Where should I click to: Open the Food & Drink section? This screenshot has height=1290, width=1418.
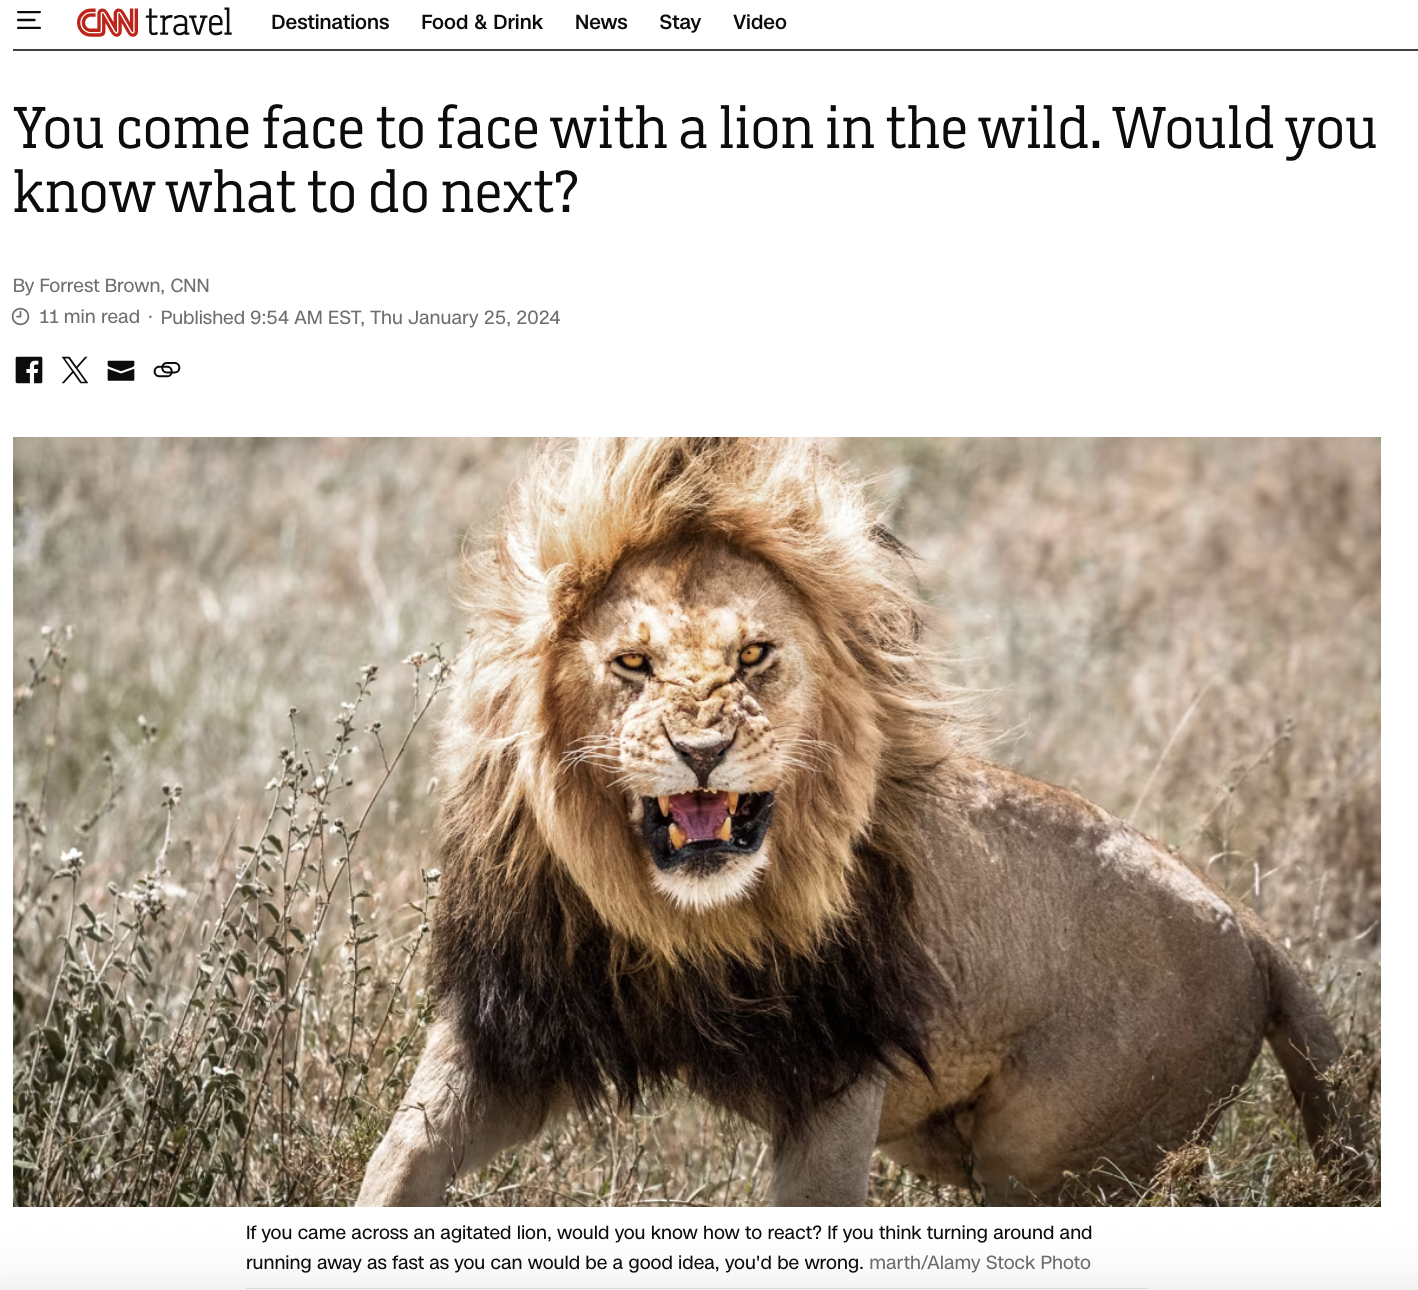click(x=482, y=22)
